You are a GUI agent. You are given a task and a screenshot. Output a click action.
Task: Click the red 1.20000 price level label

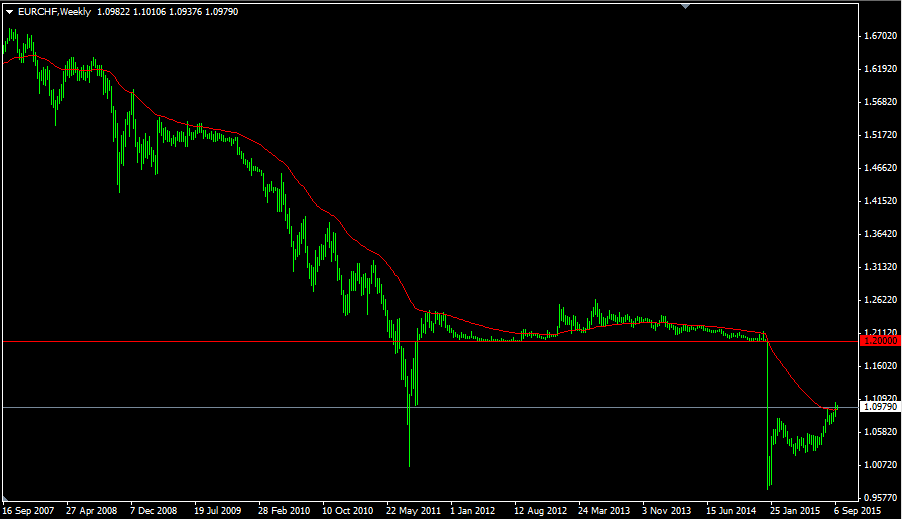pos(881,341)
